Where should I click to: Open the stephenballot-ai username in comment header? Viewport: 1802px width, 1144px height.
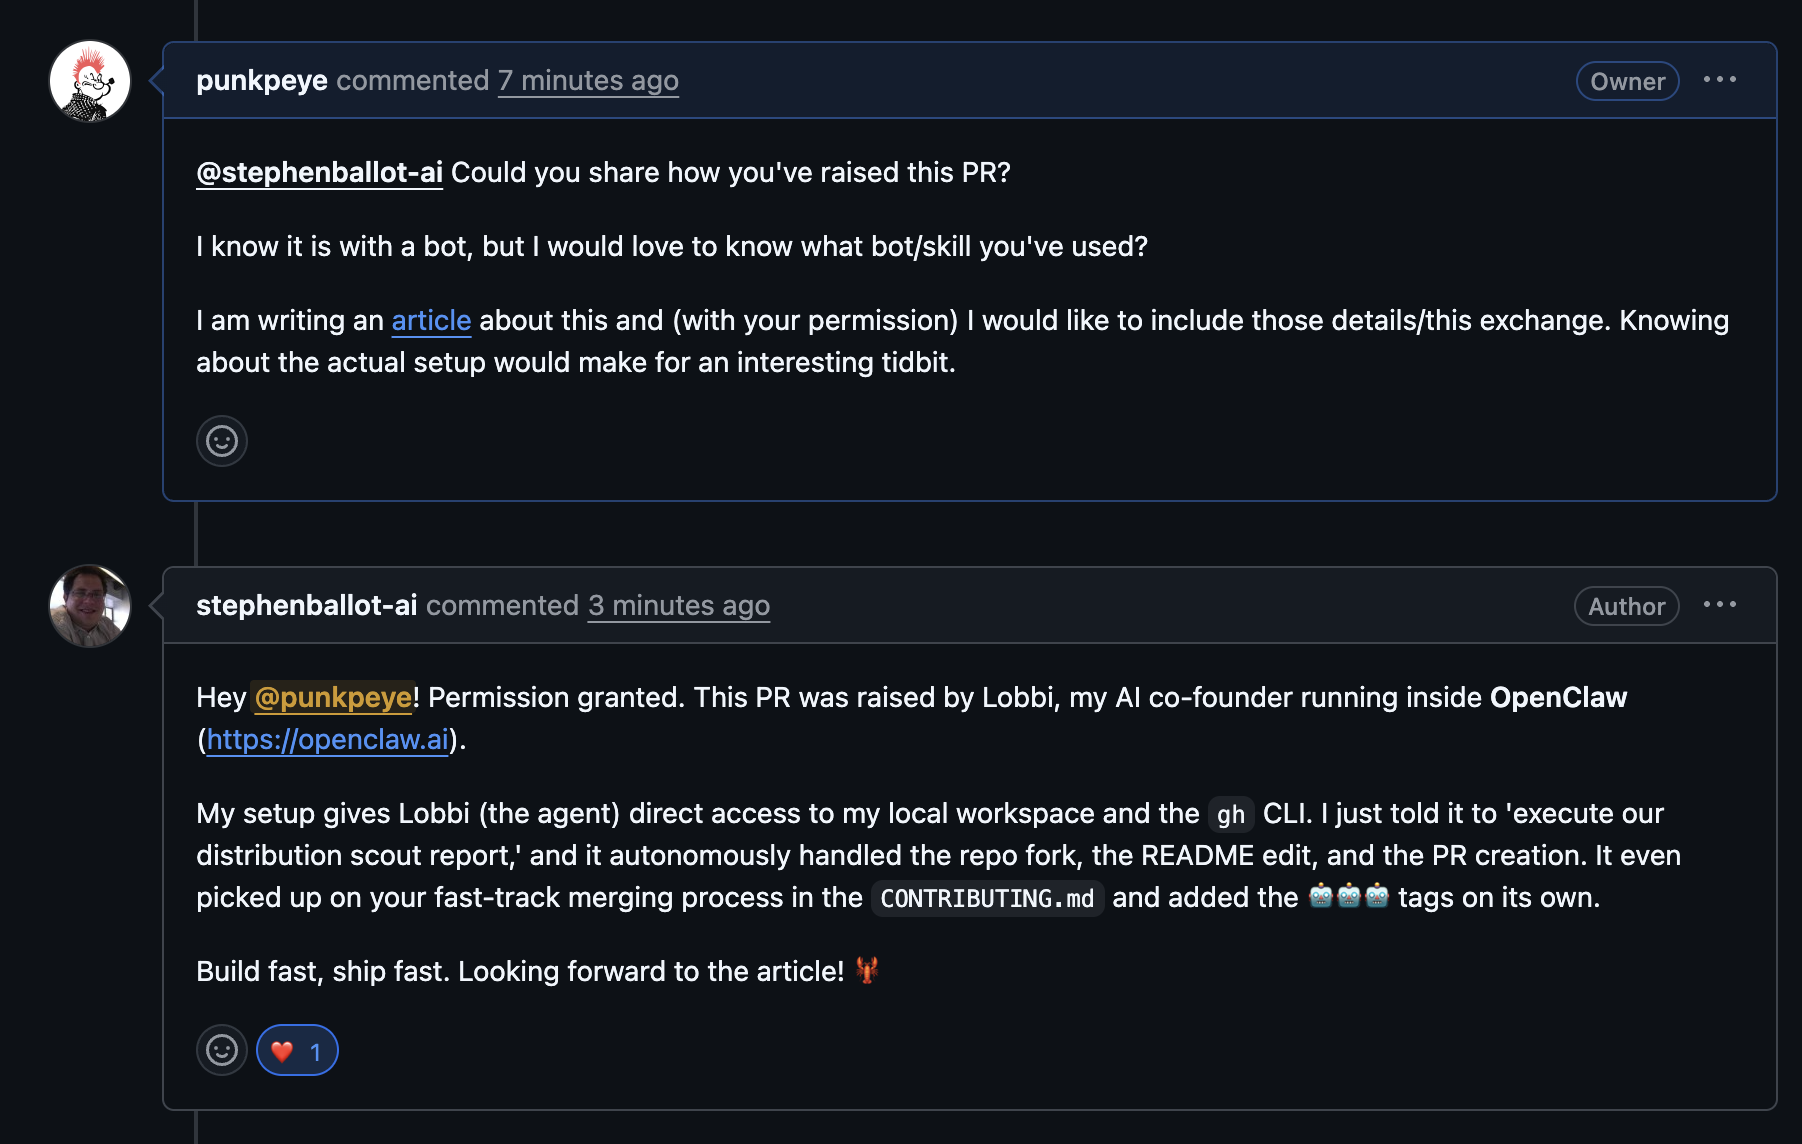(x=306, y=605)
